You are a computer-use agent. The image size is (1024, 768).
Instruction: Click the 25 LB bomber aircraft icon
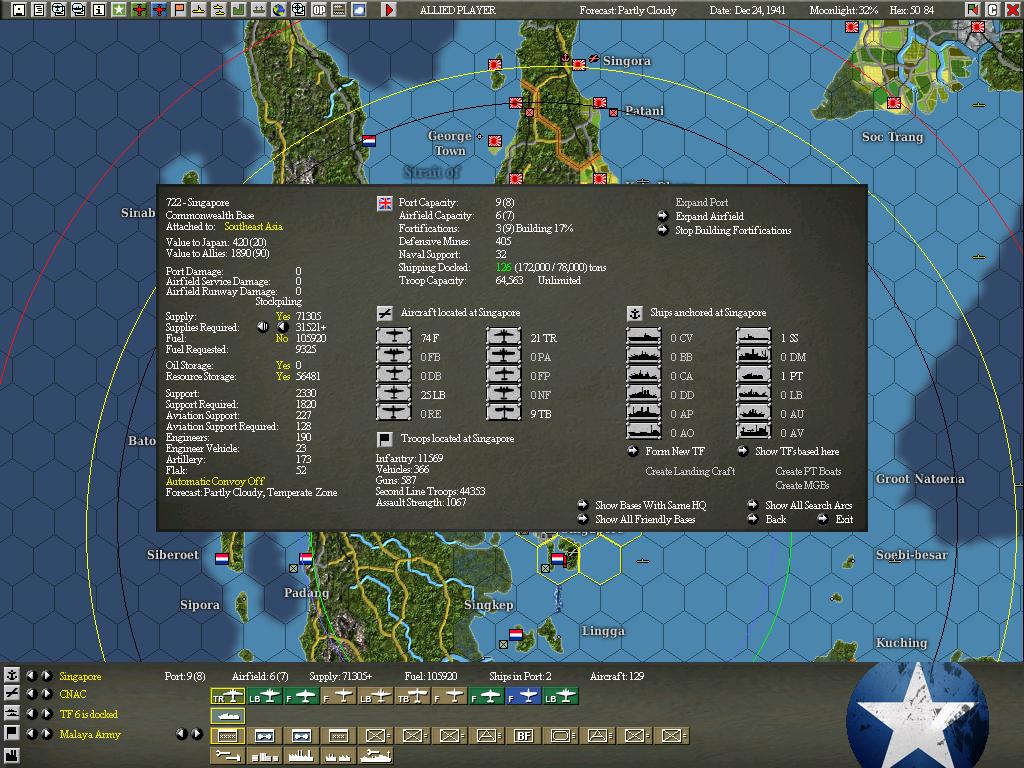click(x=394, y=394)
